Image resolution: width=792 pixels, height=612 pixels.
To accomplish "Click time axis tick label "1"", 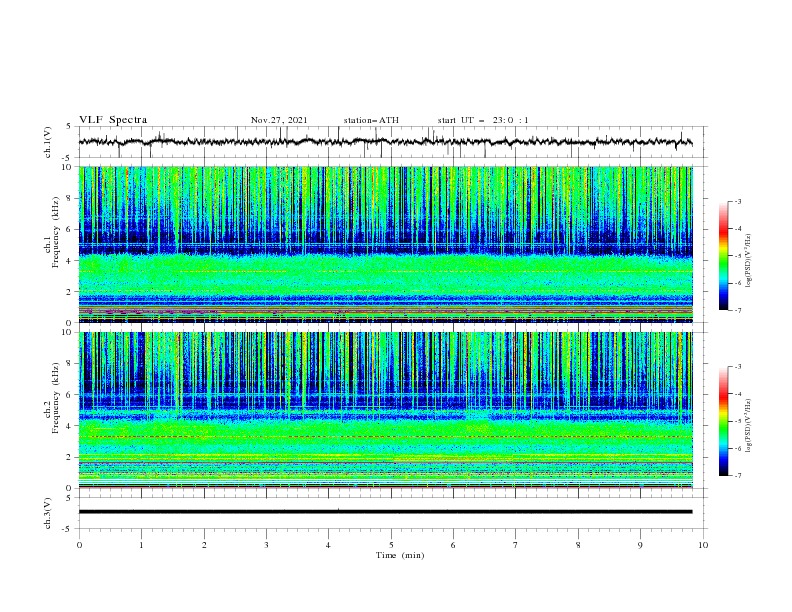I will point(142,545).
